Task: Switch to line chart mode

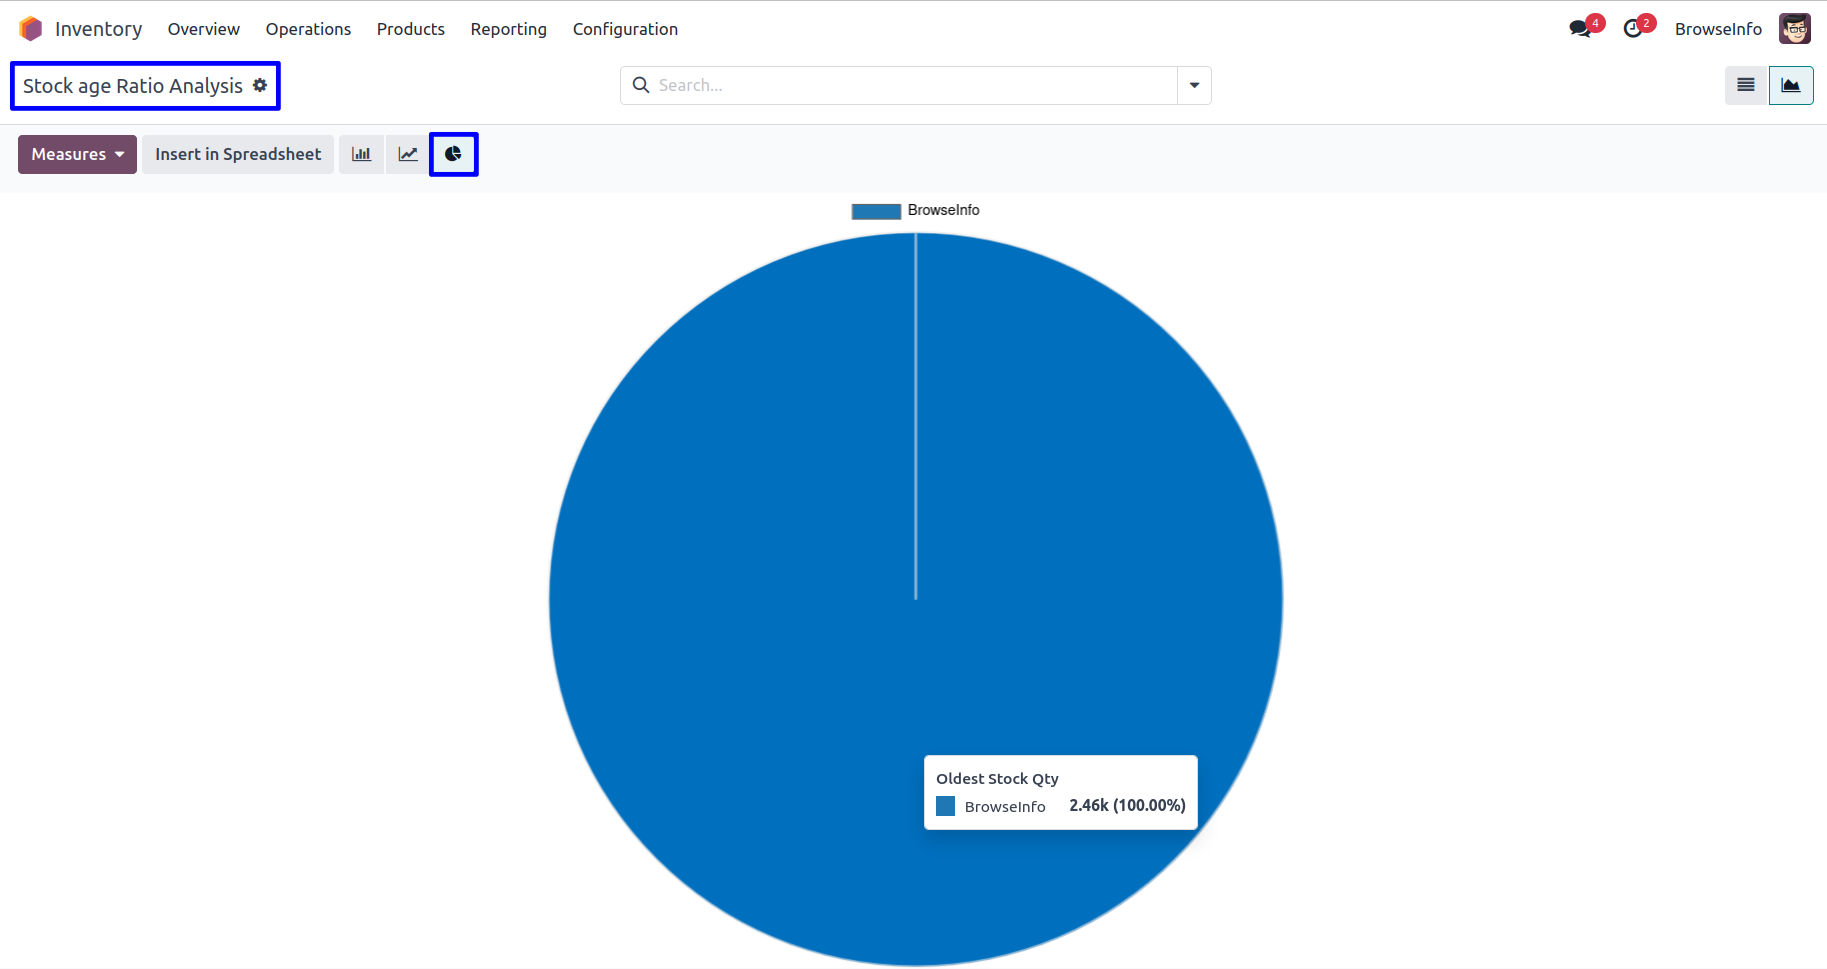Action: pos(408,154)
